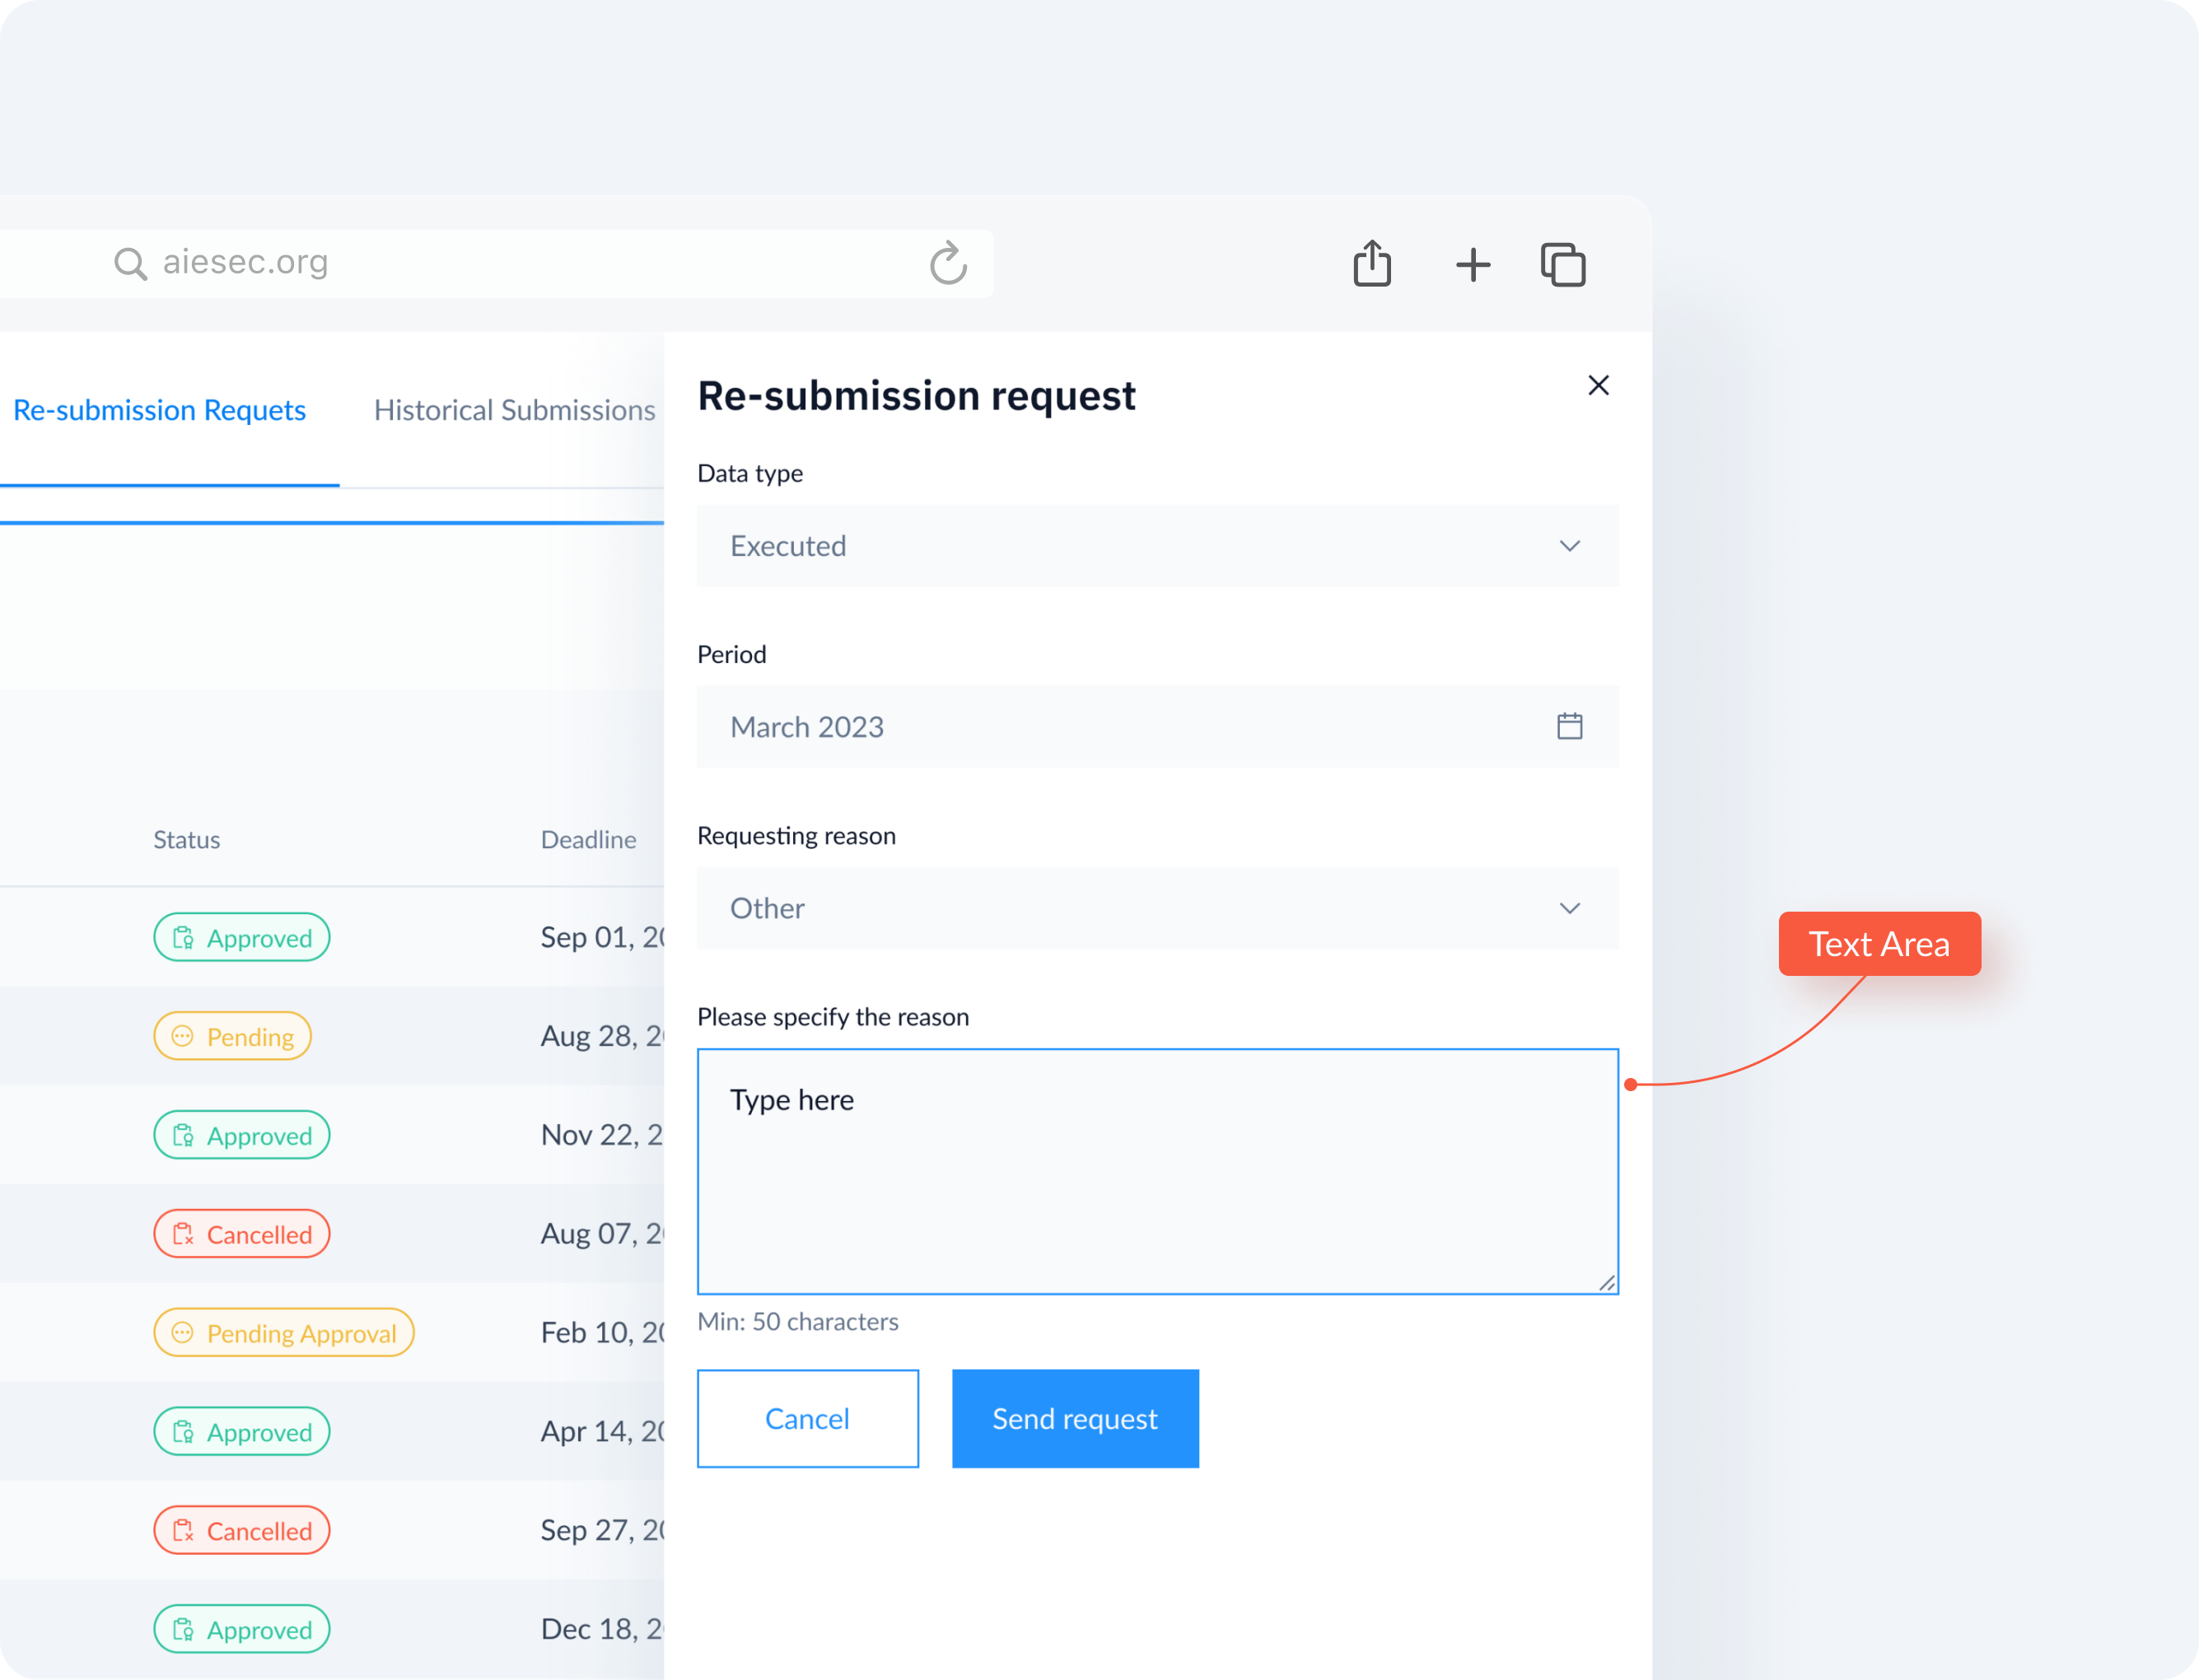Click the search magnifier icon in address bar
Screen dimensions: 2199x1680
(x=130, y=263)
